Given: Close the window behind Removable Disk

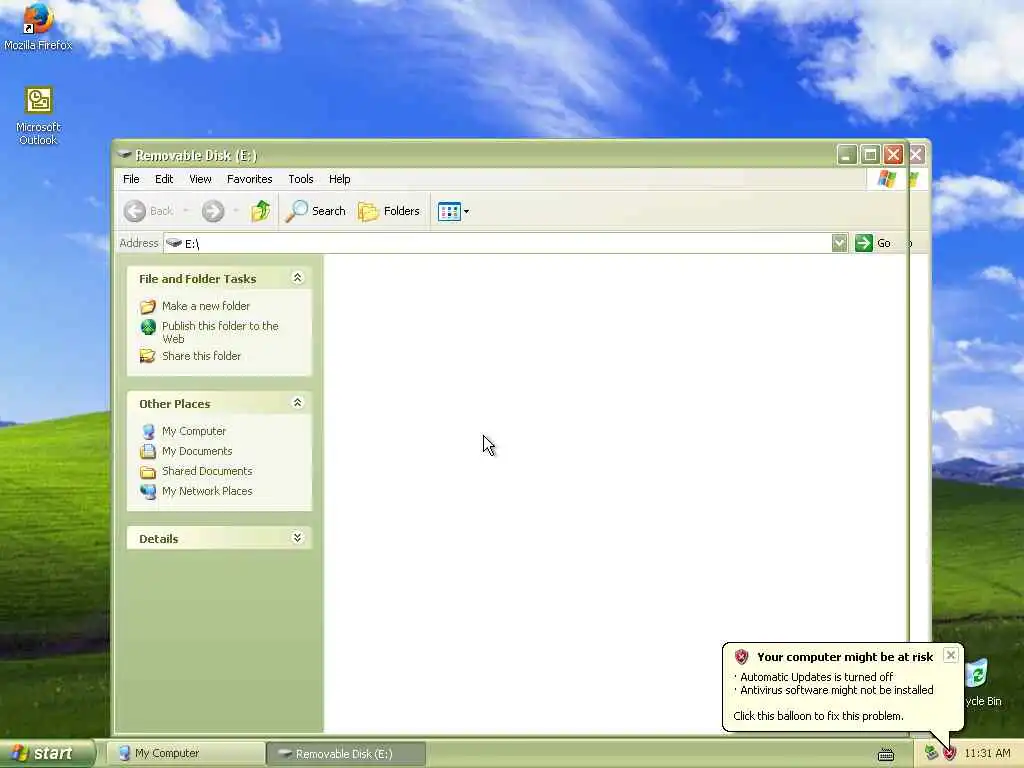Looking at the screenshot, I should (917, 155).
